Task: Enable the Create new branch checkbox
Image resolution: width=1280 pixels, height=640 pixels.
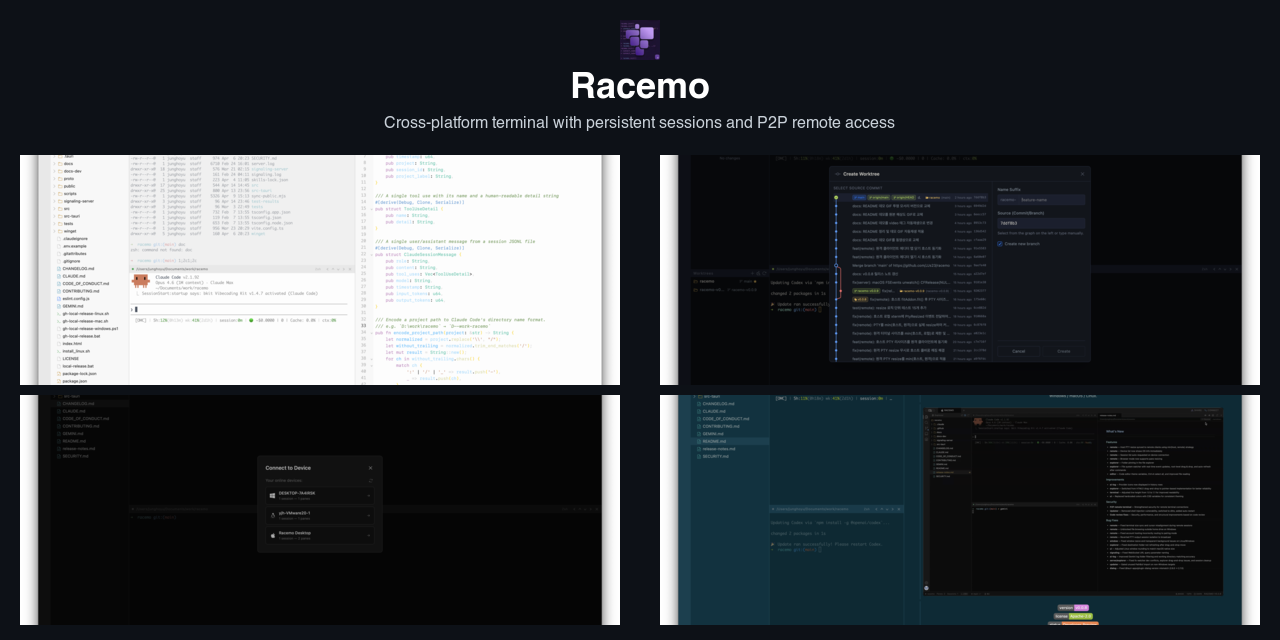Action: click(x=1002, y=243)
